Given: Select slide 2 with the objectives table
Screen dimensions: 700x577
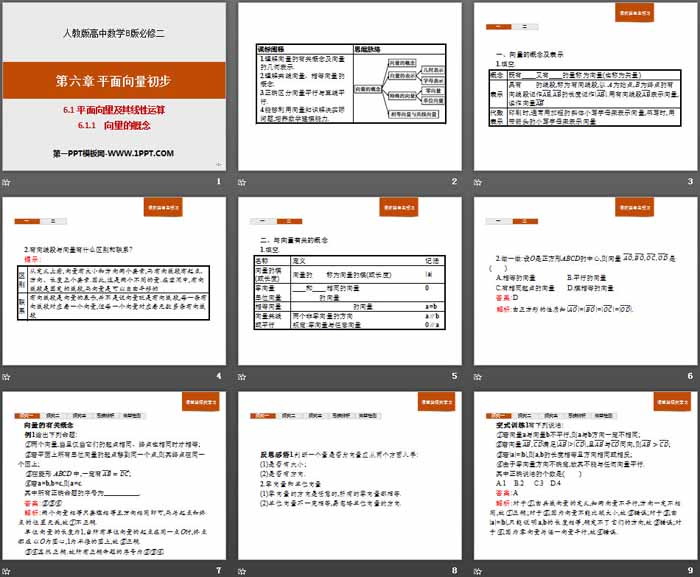Looking at the screenshot, I should point(350,87).
